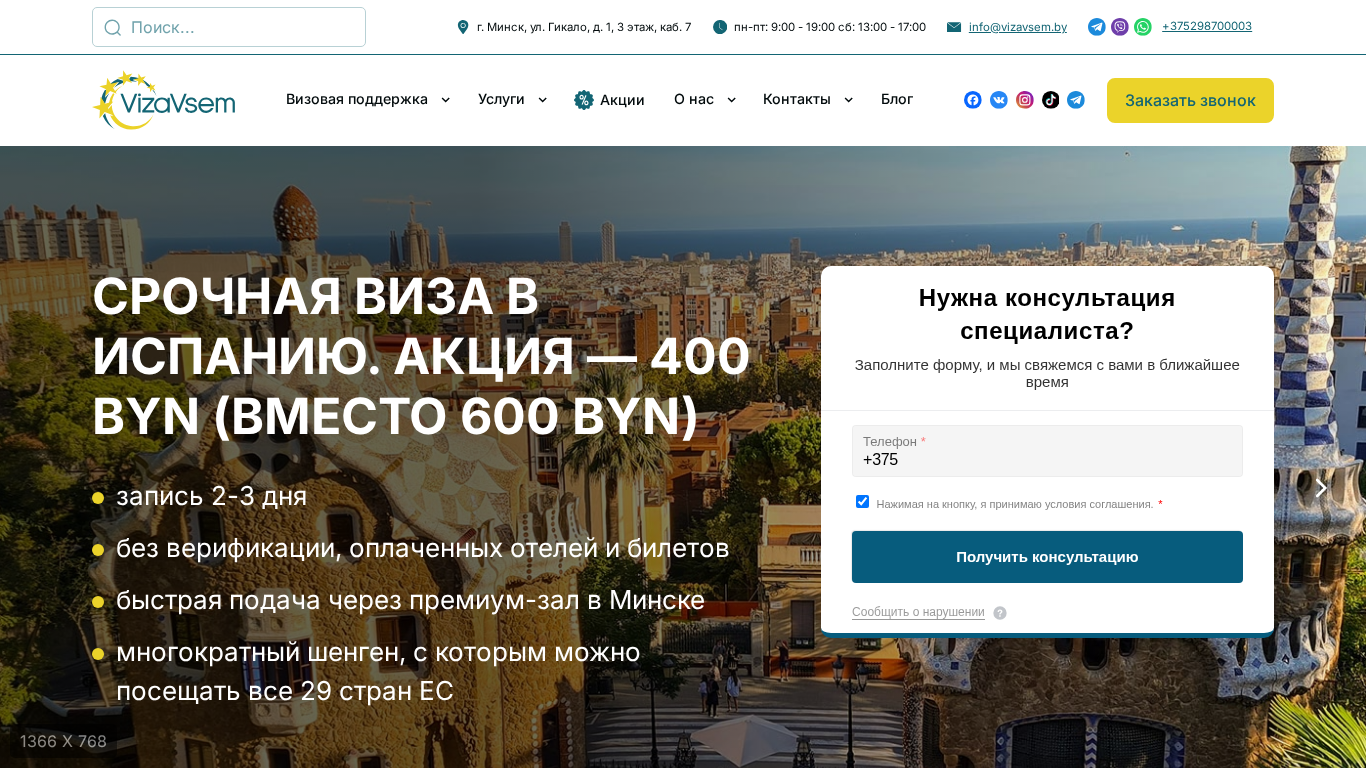The image size is (1366, 768).
Task: Open the О нас menu item
Action: coord(694,100)
